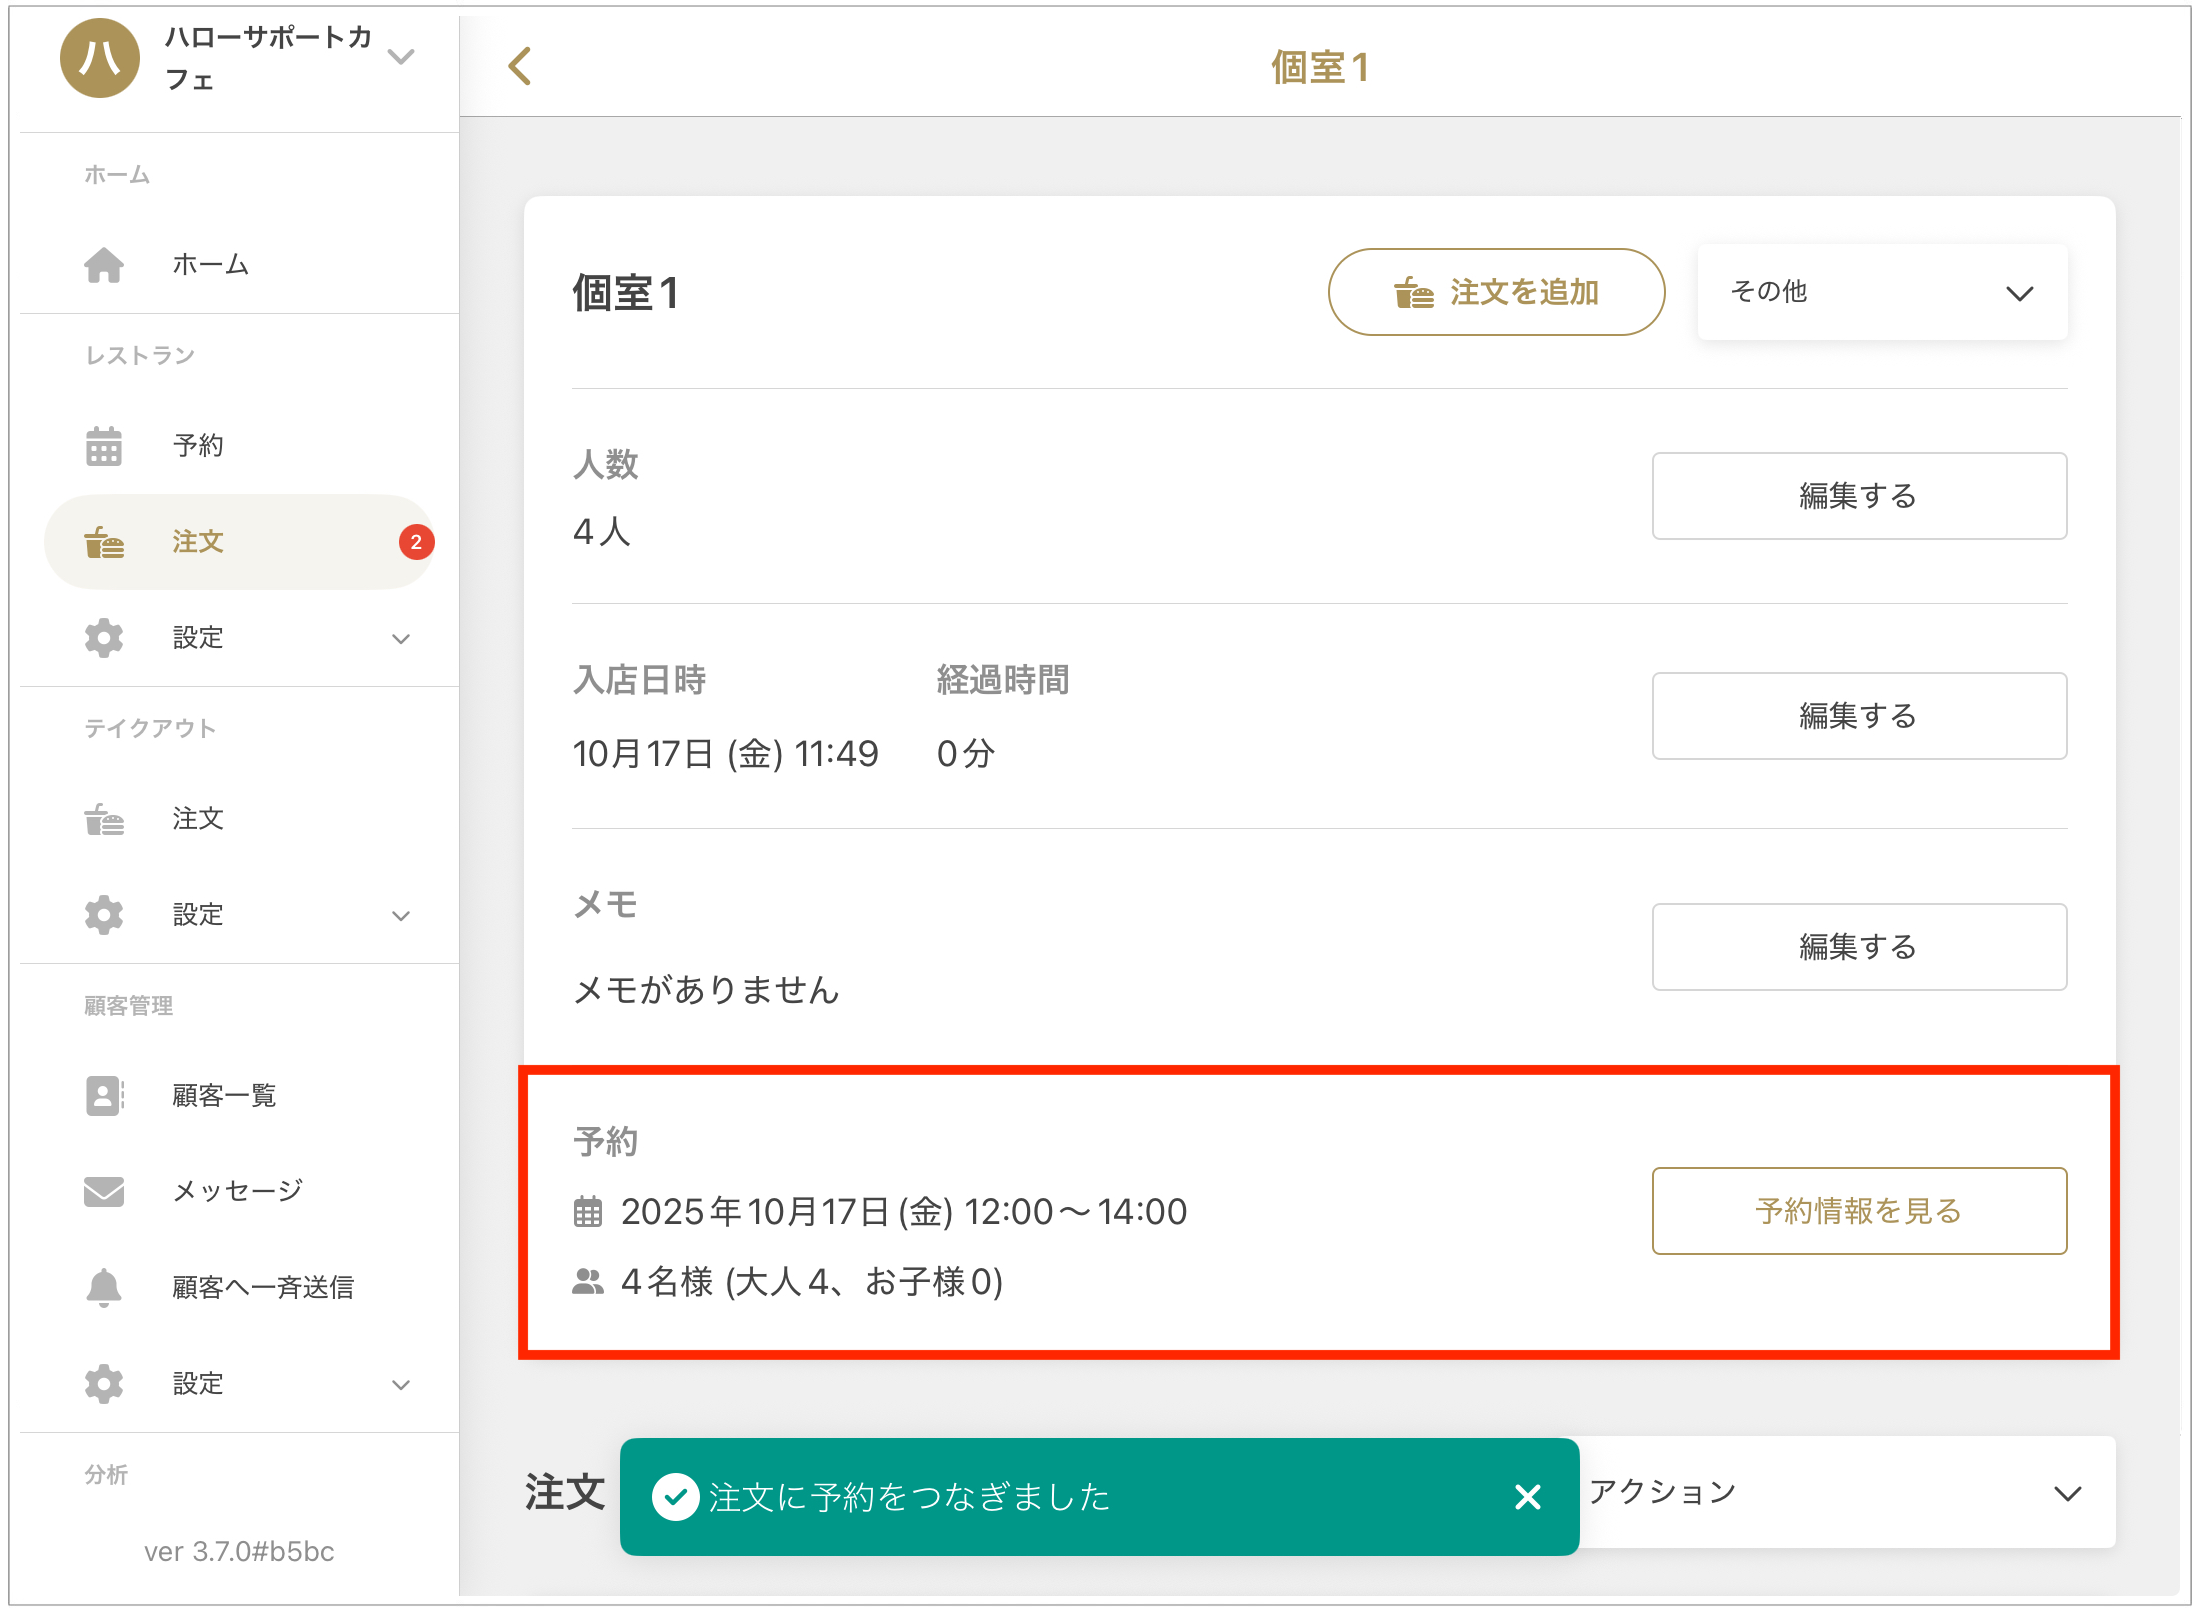Open the ホーム menu item

[x=210, y=265]
